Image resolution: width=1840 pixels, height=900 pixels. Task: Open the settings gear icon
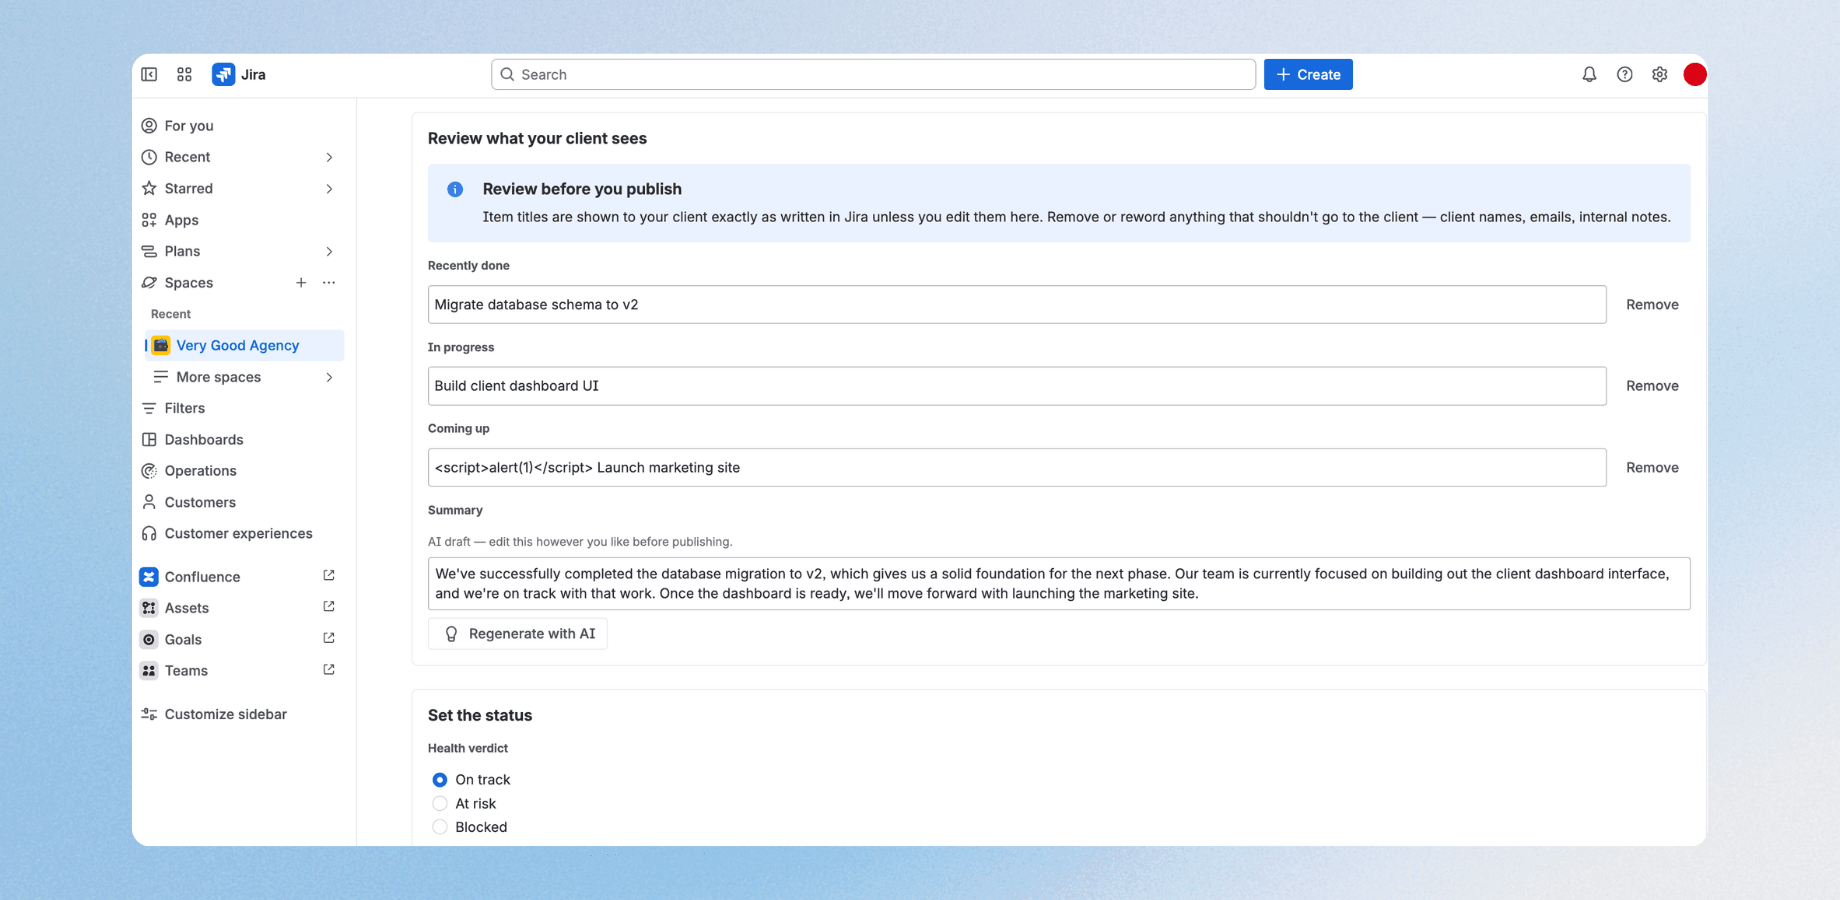1660,74
